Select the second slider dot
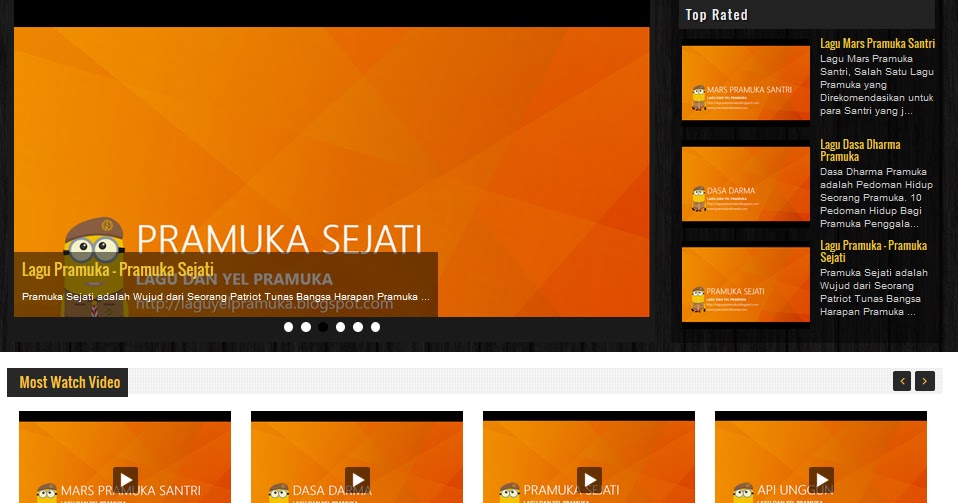Viewport: 958px width, 503px height. click(x=305, y=327)
